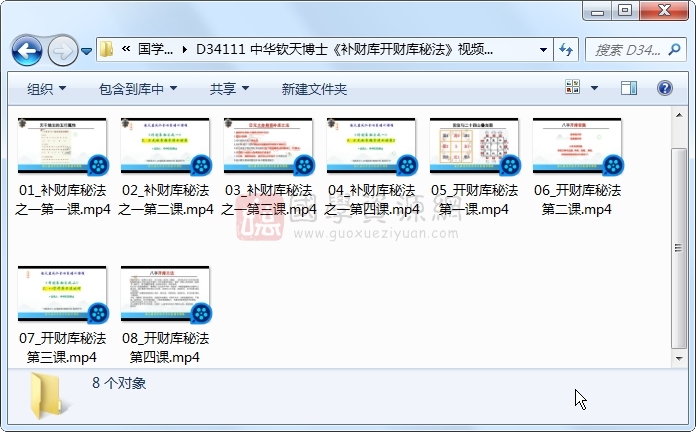Click the file name 03_补财库秘法之一第三课.mp4
Viewport: 696px width, 432px height.
coord(269,199)
